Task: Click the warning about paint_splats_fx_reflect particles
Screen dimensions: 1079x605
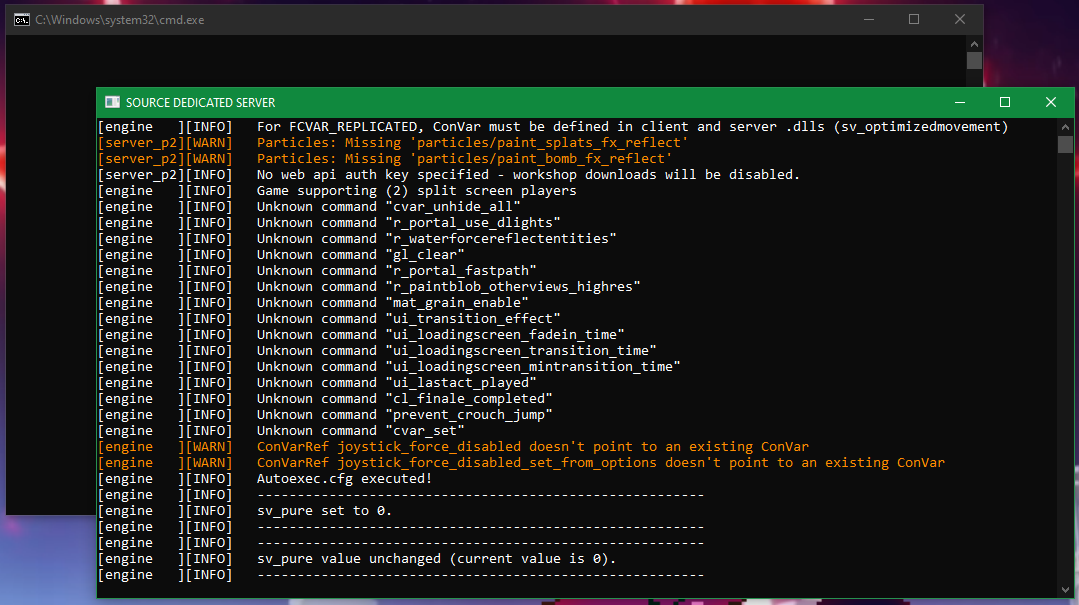Action: (393, 142)
